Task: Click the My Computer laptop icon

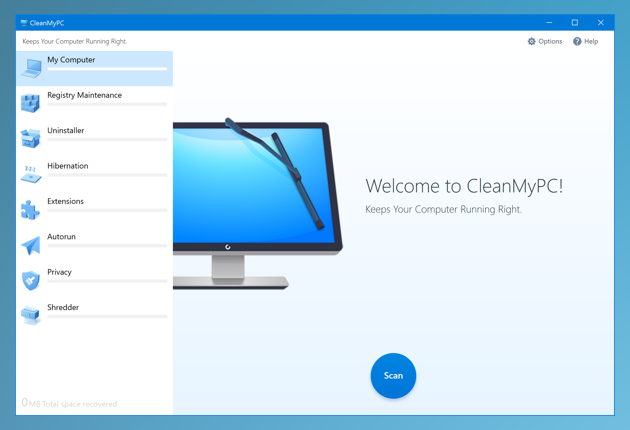Action: 31,68
